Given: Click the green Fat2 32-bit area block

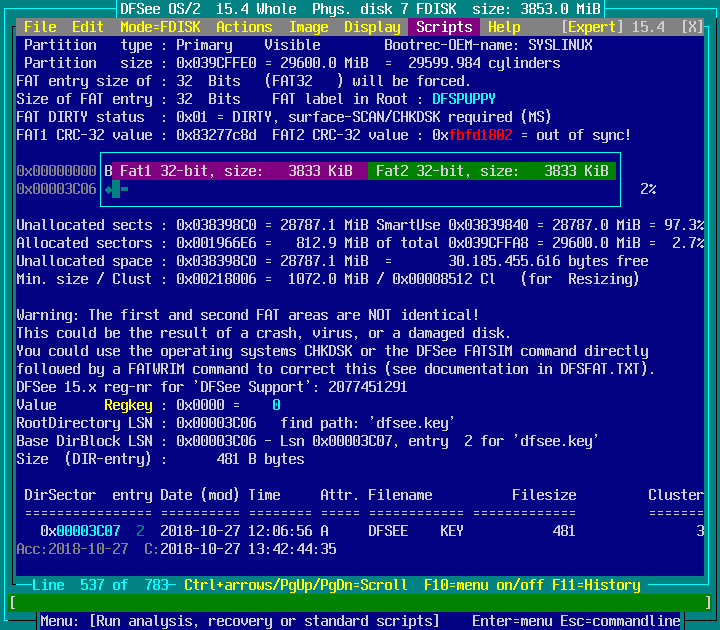Looking at the screenshot, I should (x=492, y=171).
